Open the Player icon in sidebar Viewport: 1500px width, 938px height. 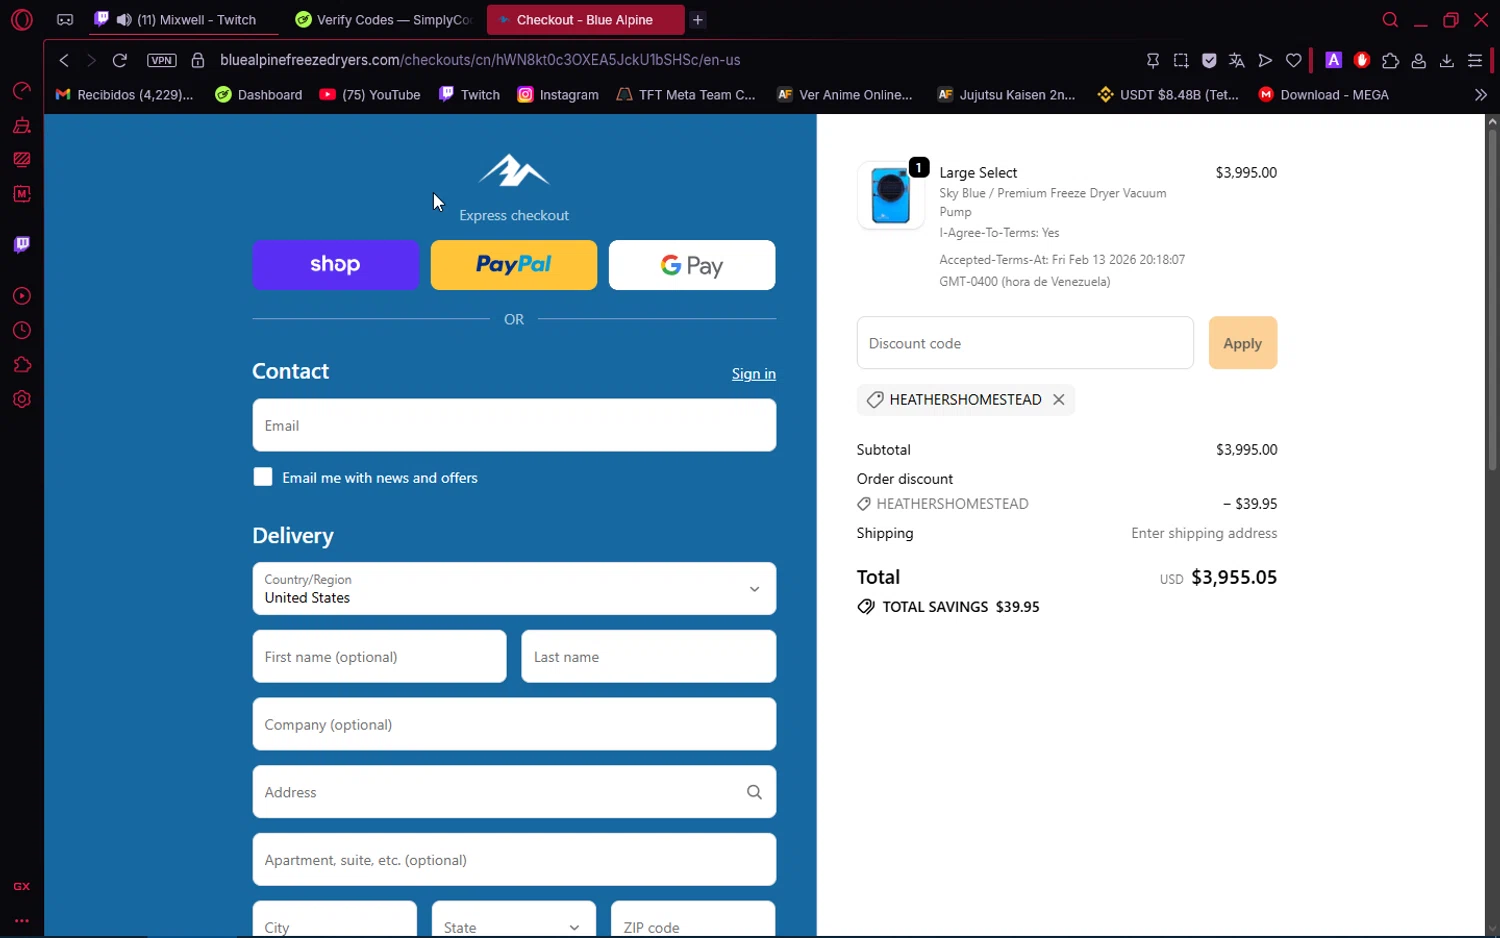tap(22, 296)
